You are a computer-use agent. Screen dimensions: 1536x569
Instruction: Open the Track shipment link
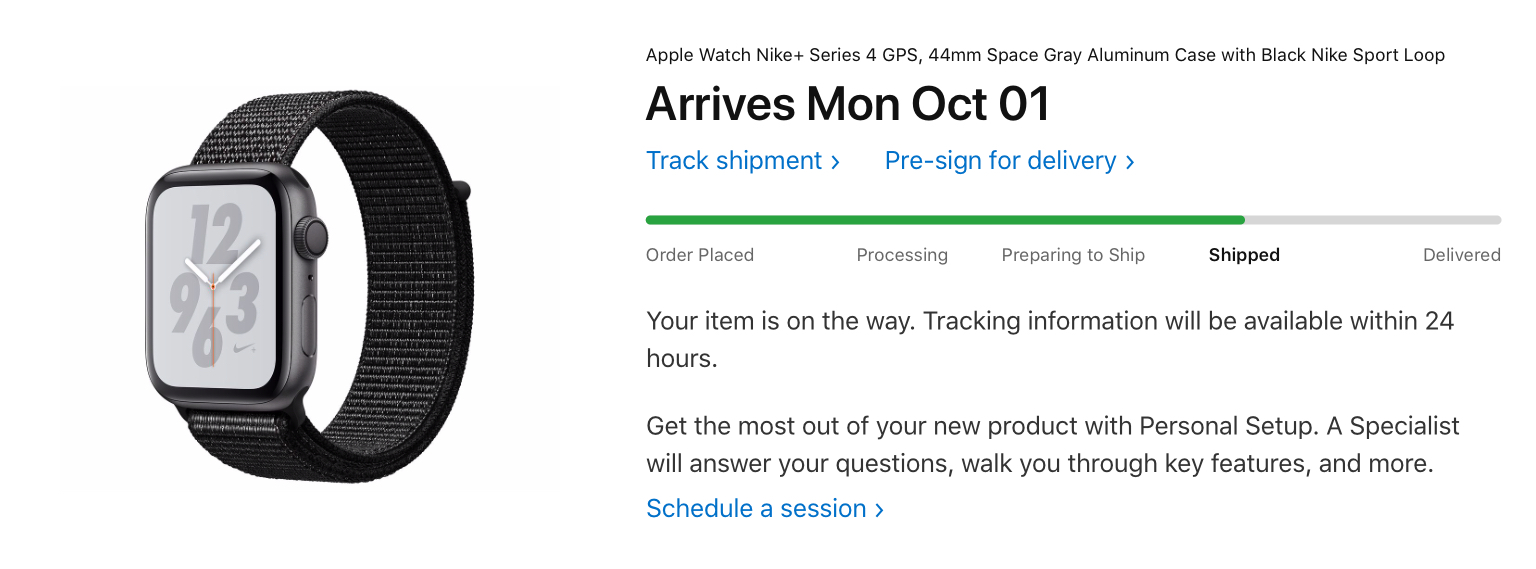[x=734, y=161]
